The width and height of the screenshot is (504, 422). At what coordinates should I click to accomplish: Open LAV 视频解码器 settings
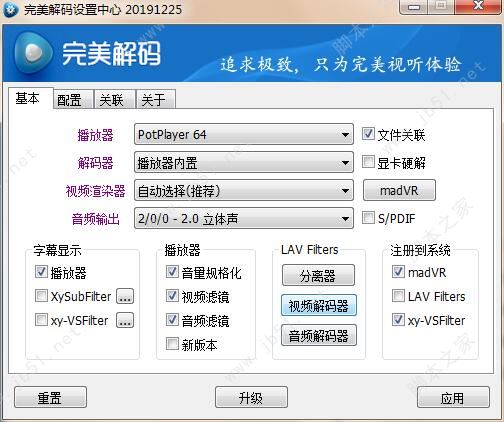tap(319, 305)
